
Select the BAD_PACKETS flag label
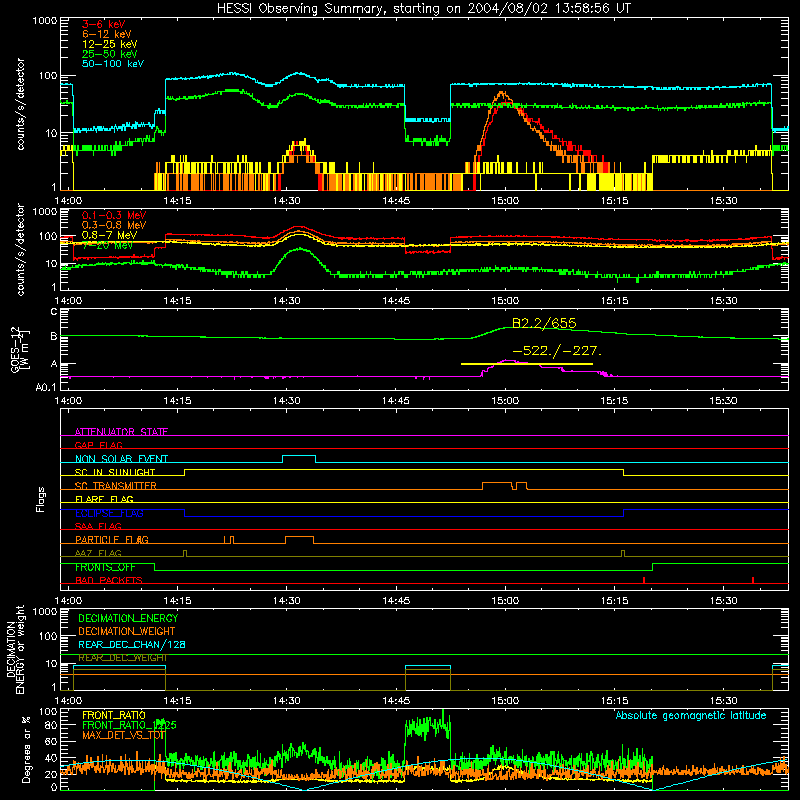(108, 580)
